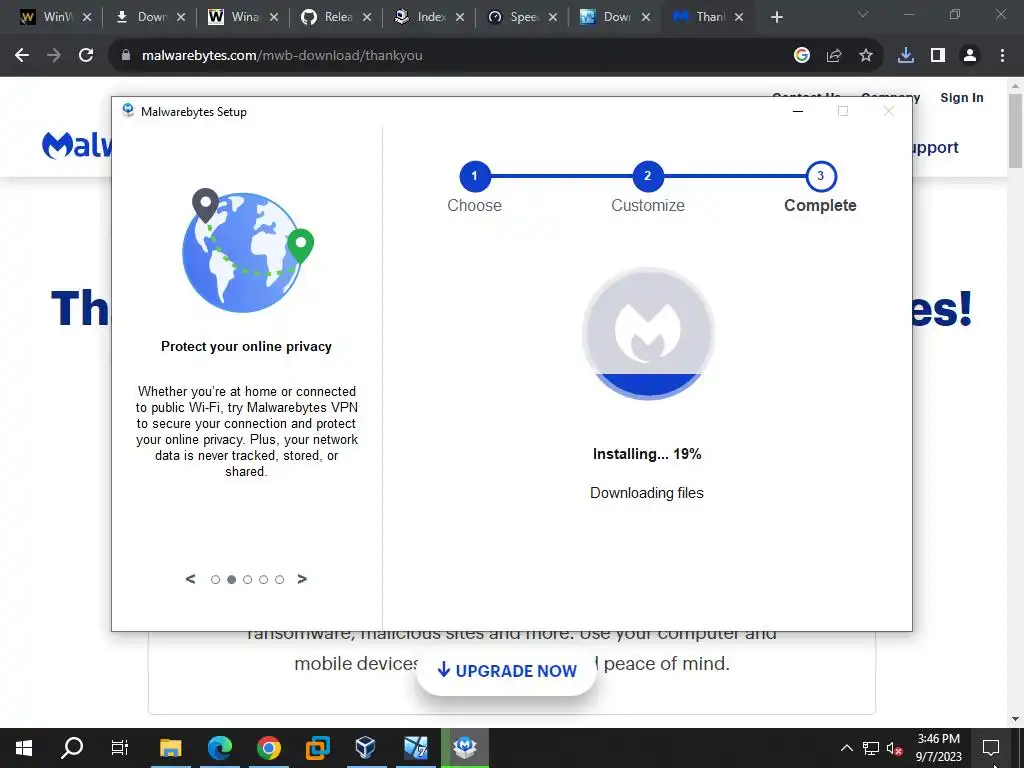
Task: Click the webpage vertical scrollbar thumb
Action: [1016, 131]
